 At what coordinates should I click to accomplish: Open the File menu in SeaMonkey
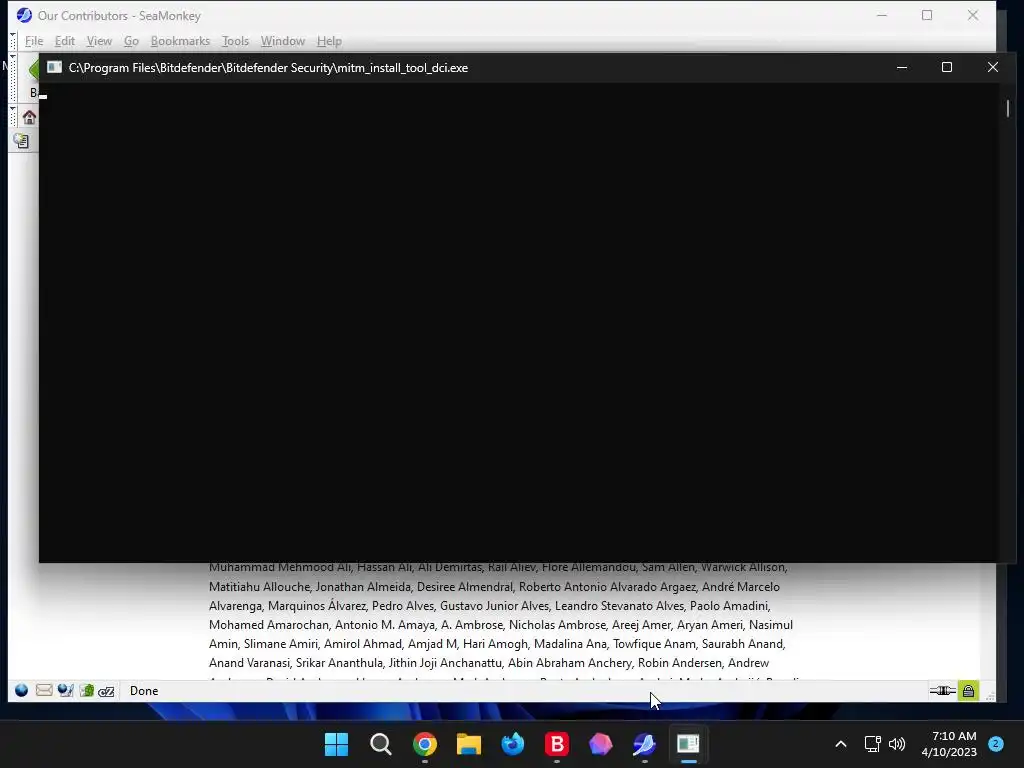34,41
